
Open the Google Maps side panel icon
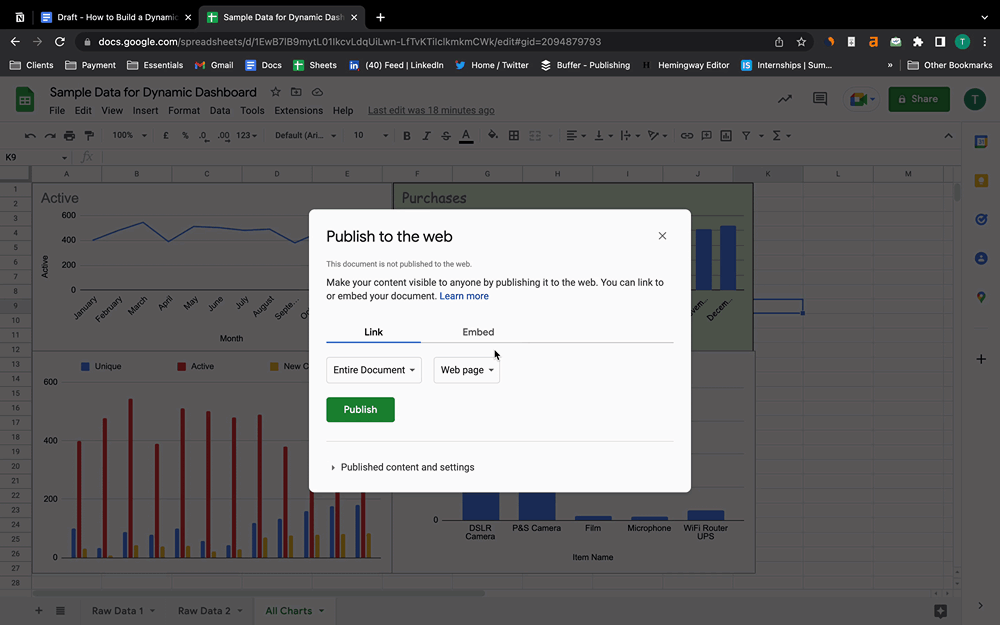(981, 297)
